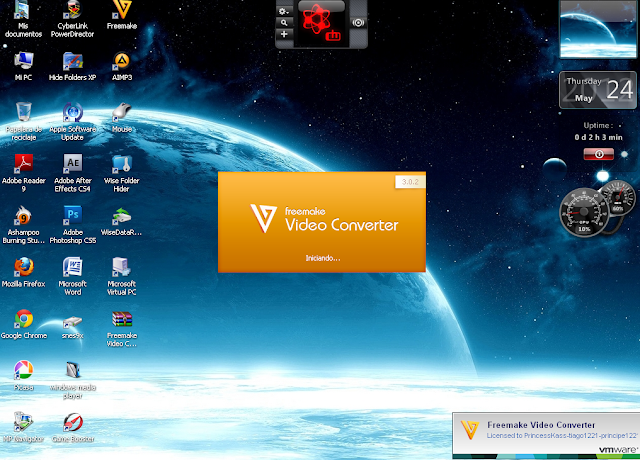Select the snes9x emulator icon
Viewport: 640px width, 460px height.
click(72, 327)
